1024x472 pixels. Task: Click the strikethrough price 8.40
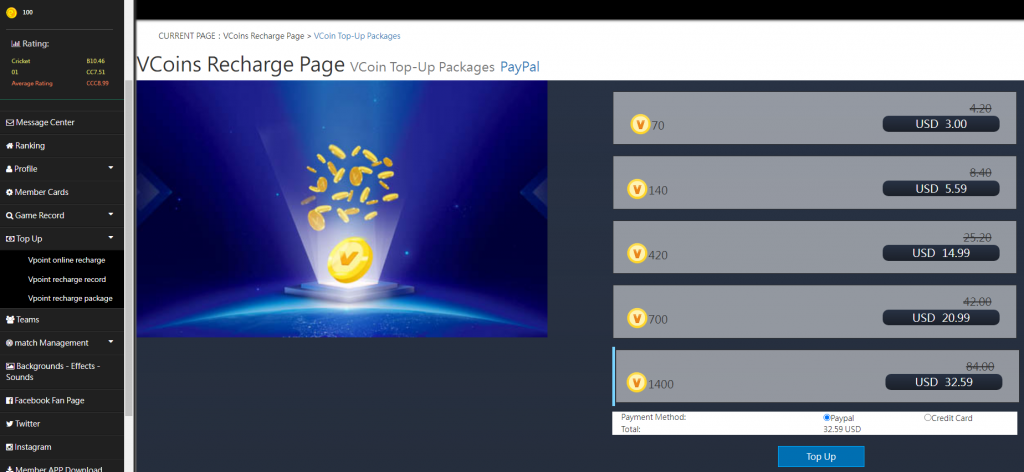(x=981, y=173)
